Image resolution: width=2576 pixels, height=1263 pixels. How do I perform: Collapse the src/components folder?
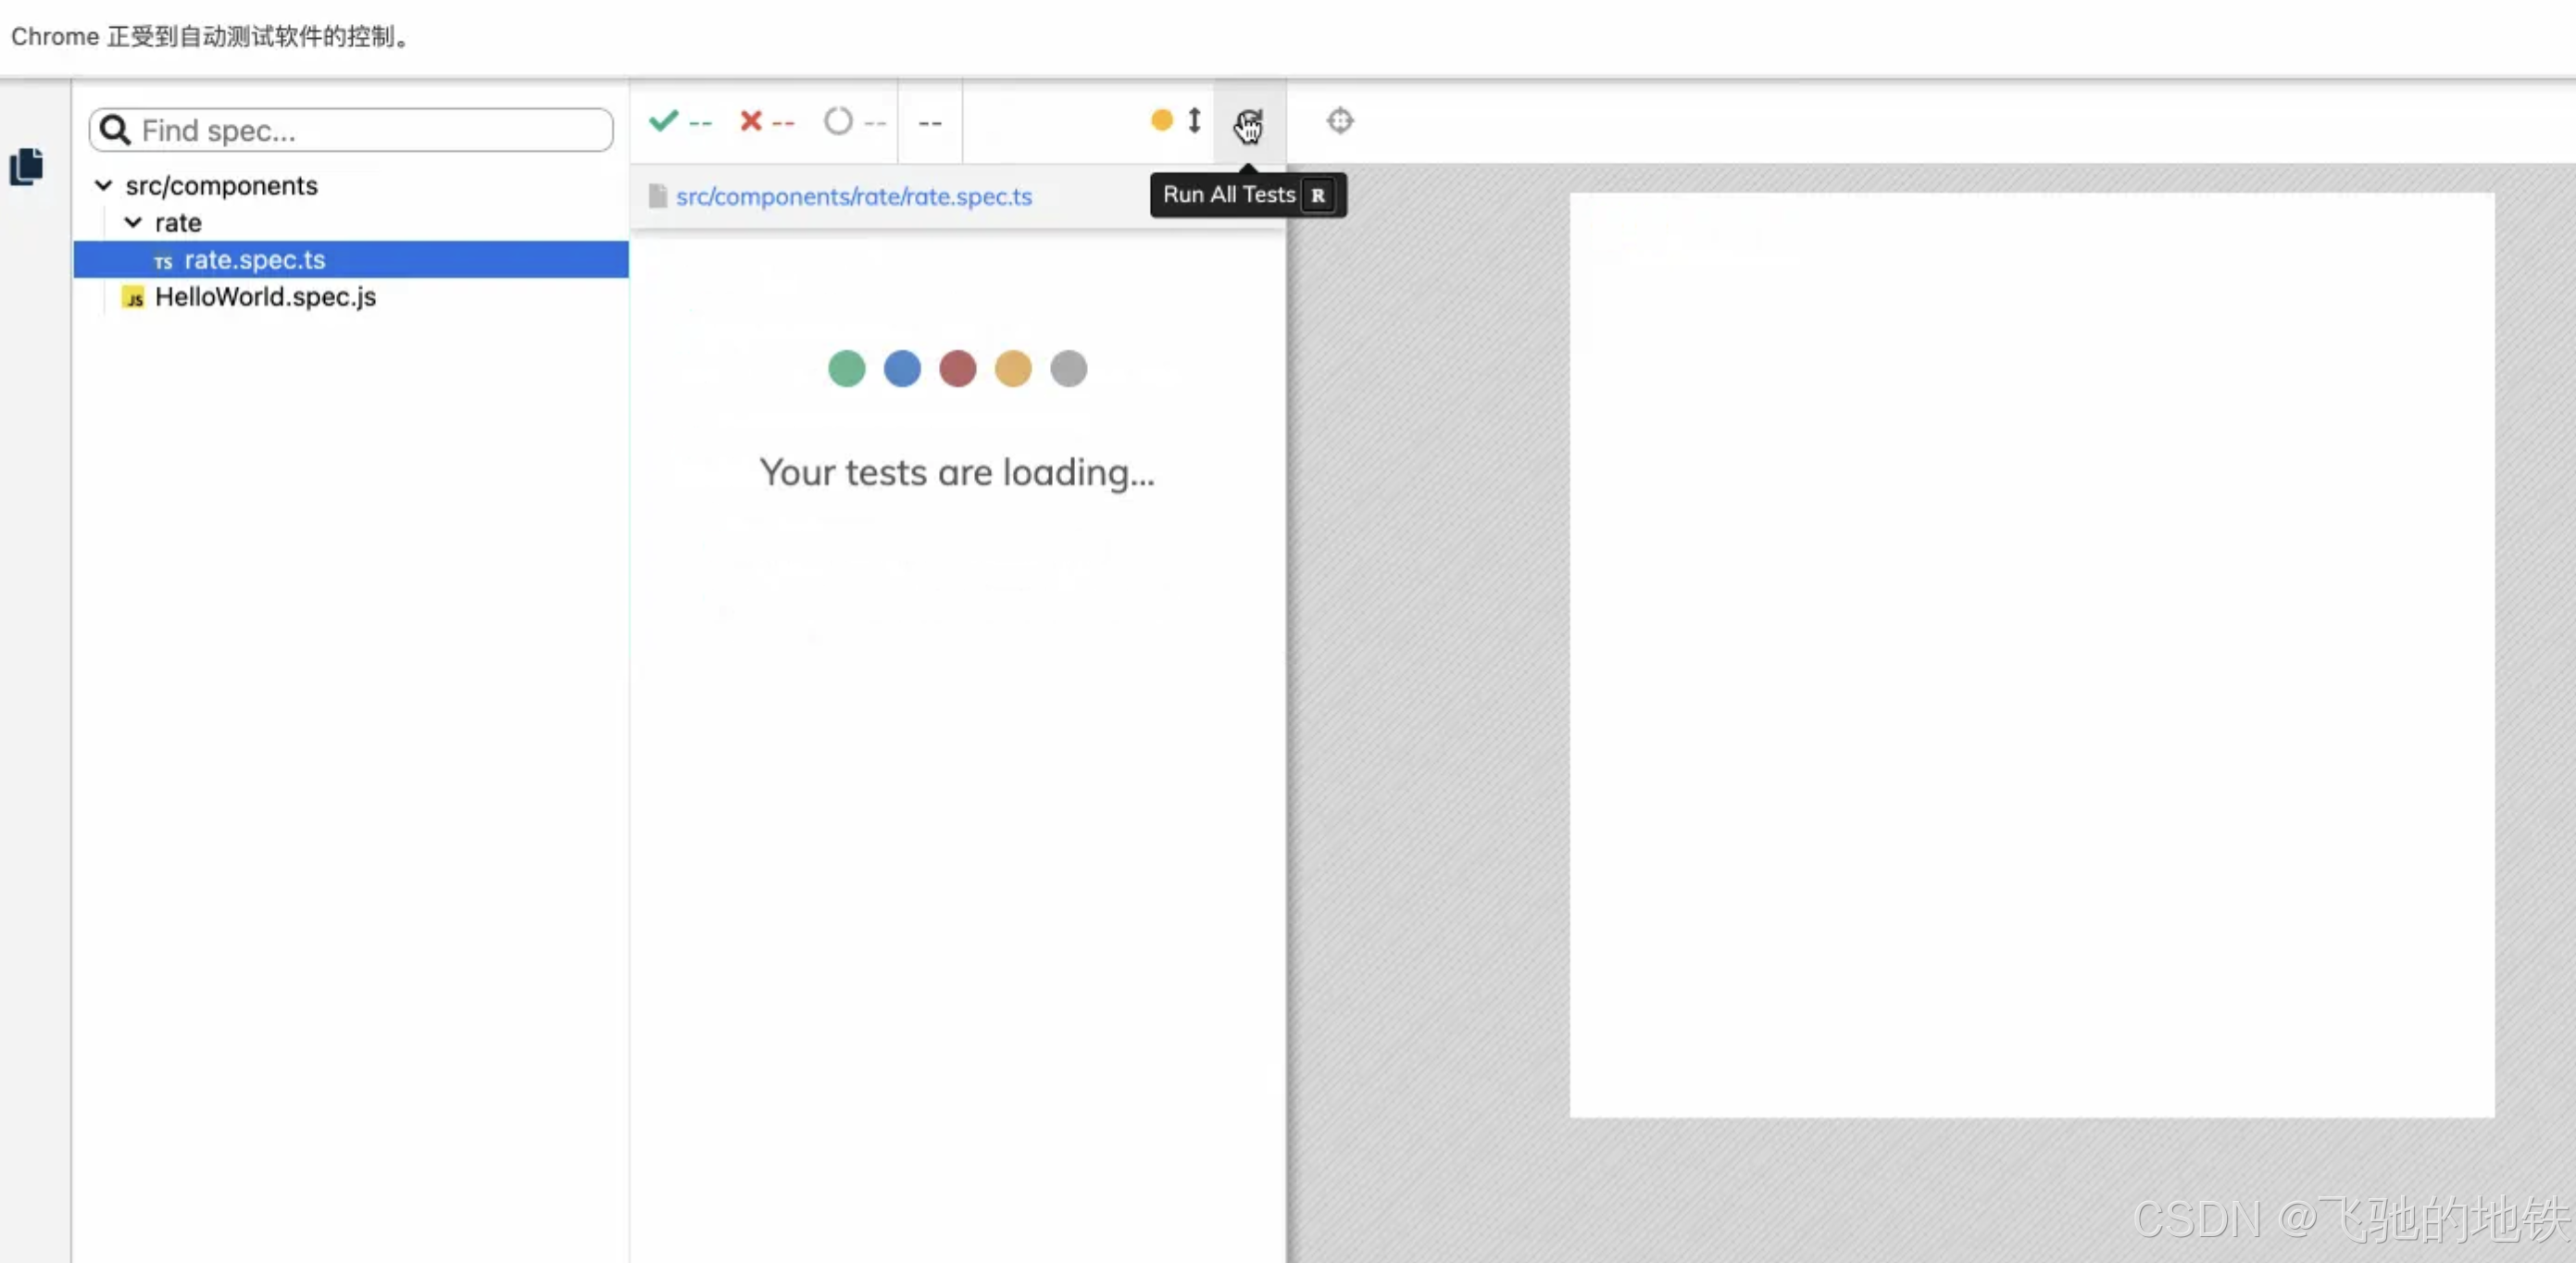103,186
